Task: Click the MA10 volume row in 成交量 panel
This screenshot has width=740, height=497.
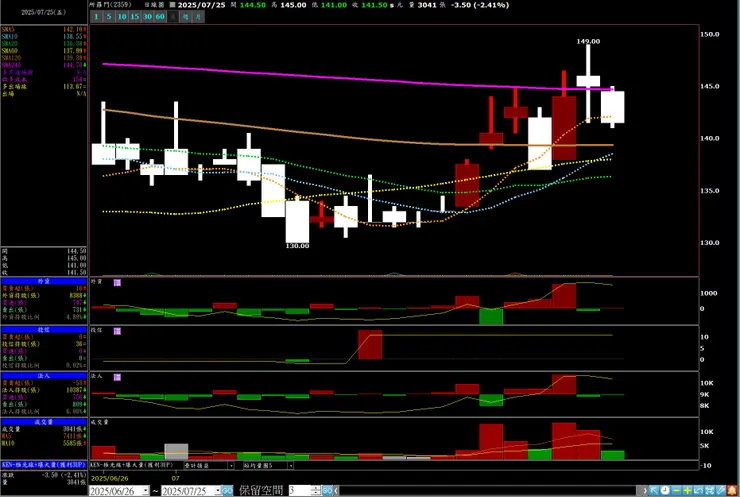Action: click(44, 443)
